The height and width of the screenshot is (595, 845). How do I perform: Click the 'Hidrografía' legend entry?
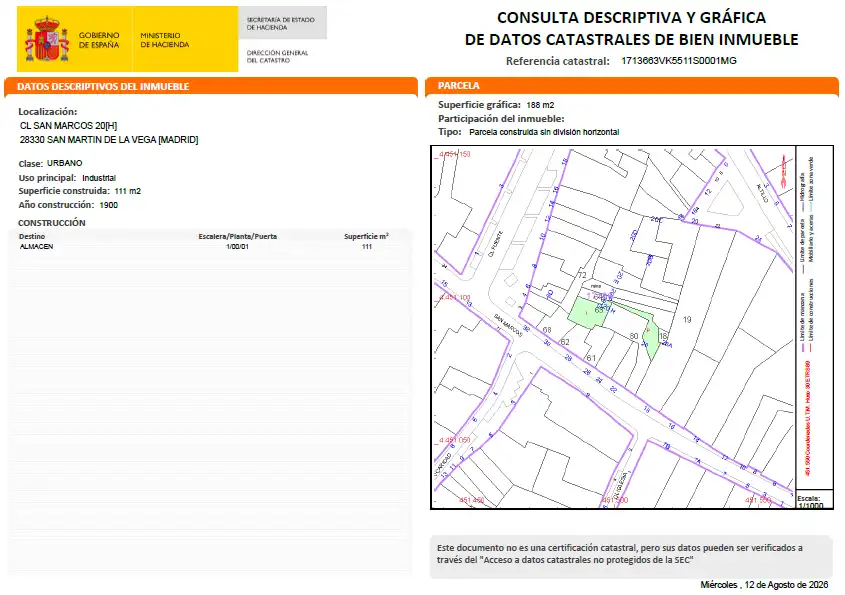tap(802, 193)
